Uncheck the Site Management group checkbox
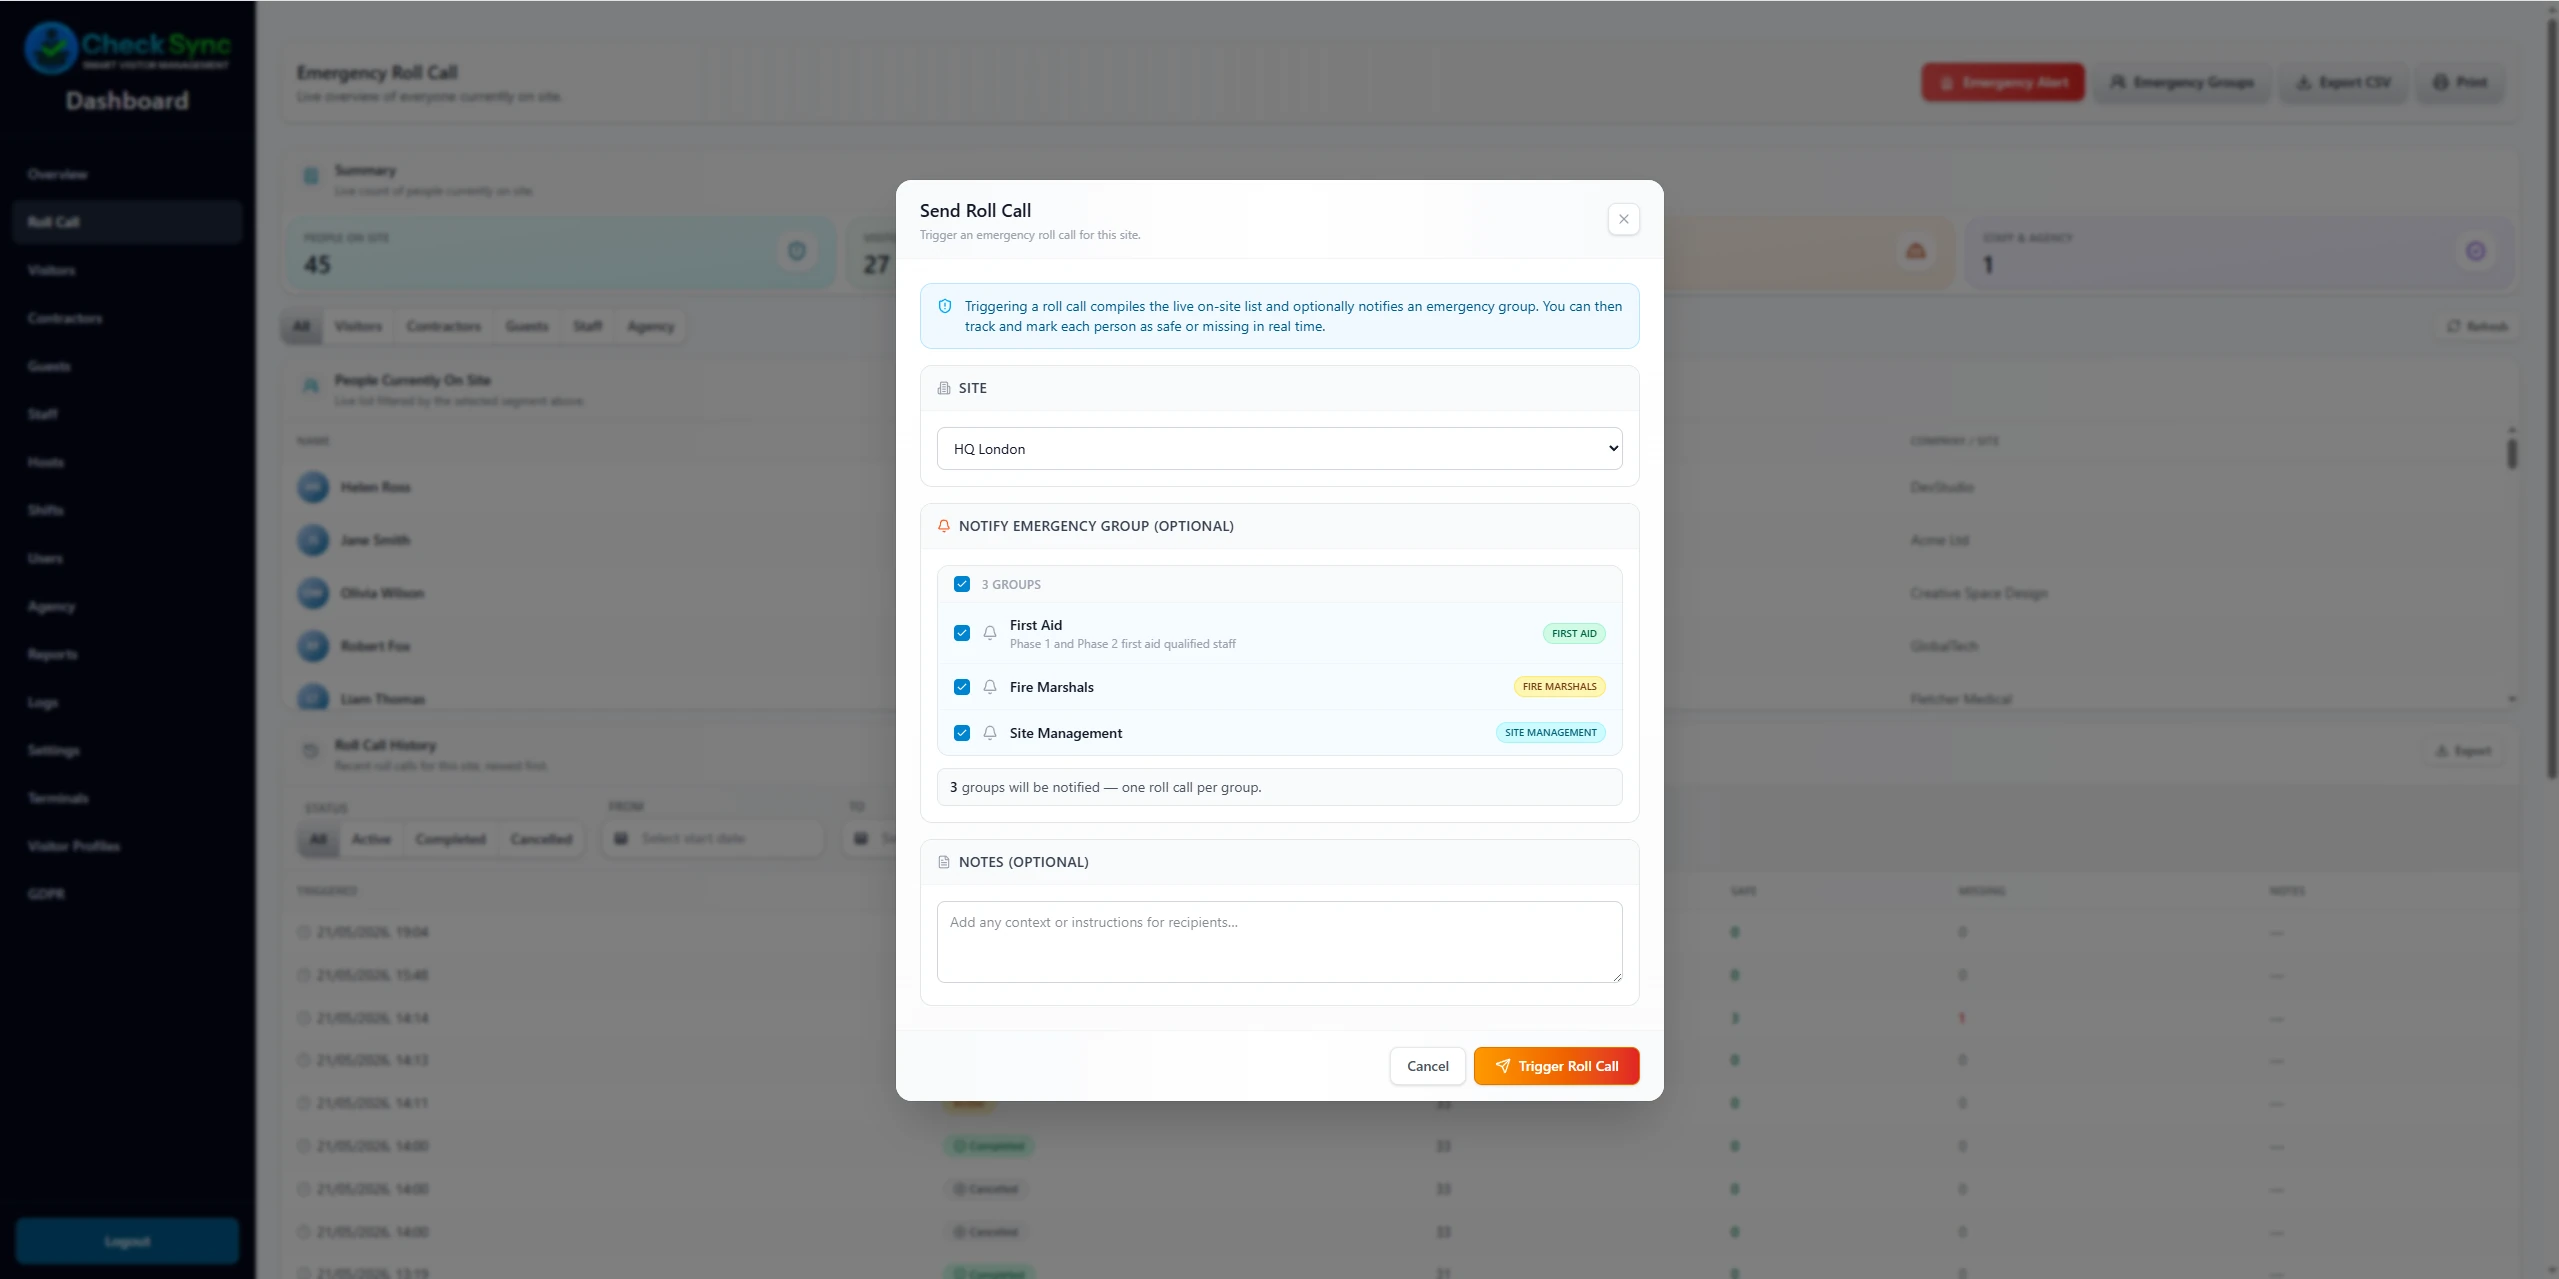The width and height of the screenshot is (2559, 1279). click(962, 733)
